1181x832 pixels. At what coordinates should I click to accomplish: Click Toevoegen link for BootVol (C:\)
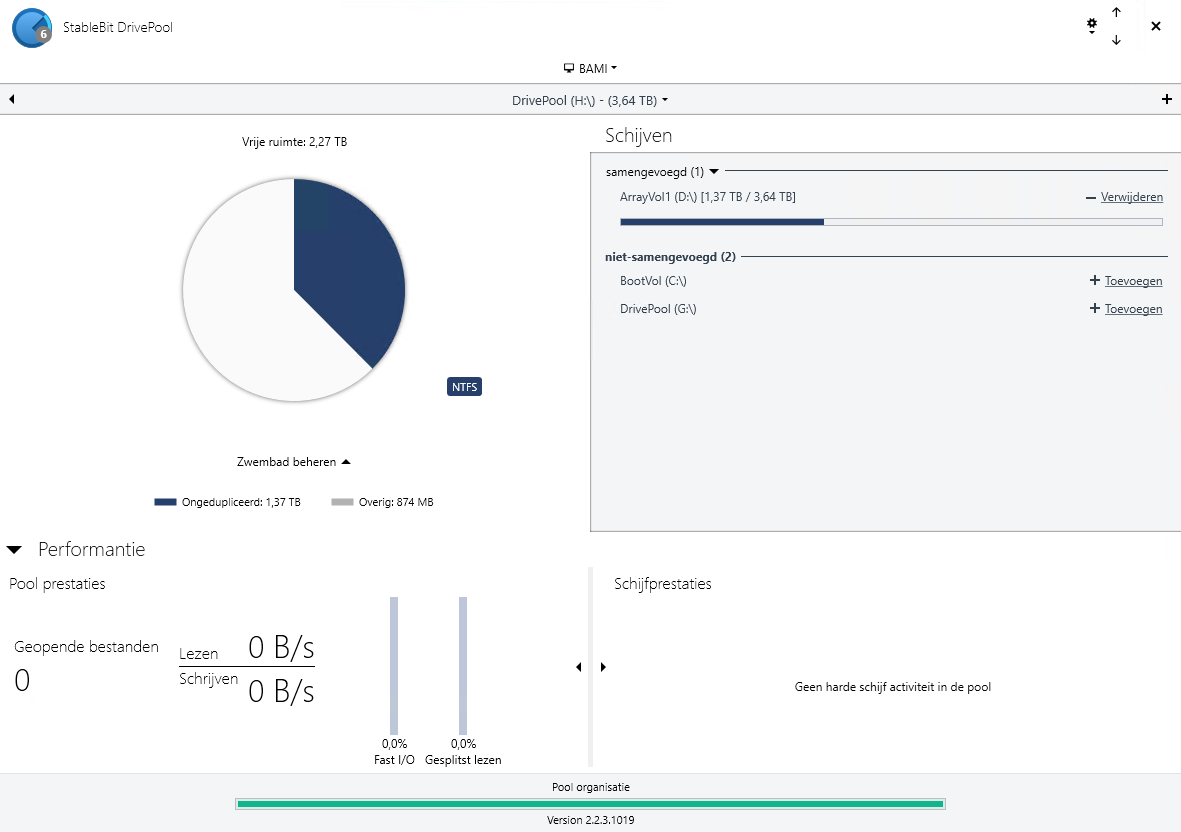pos(1134,281)
